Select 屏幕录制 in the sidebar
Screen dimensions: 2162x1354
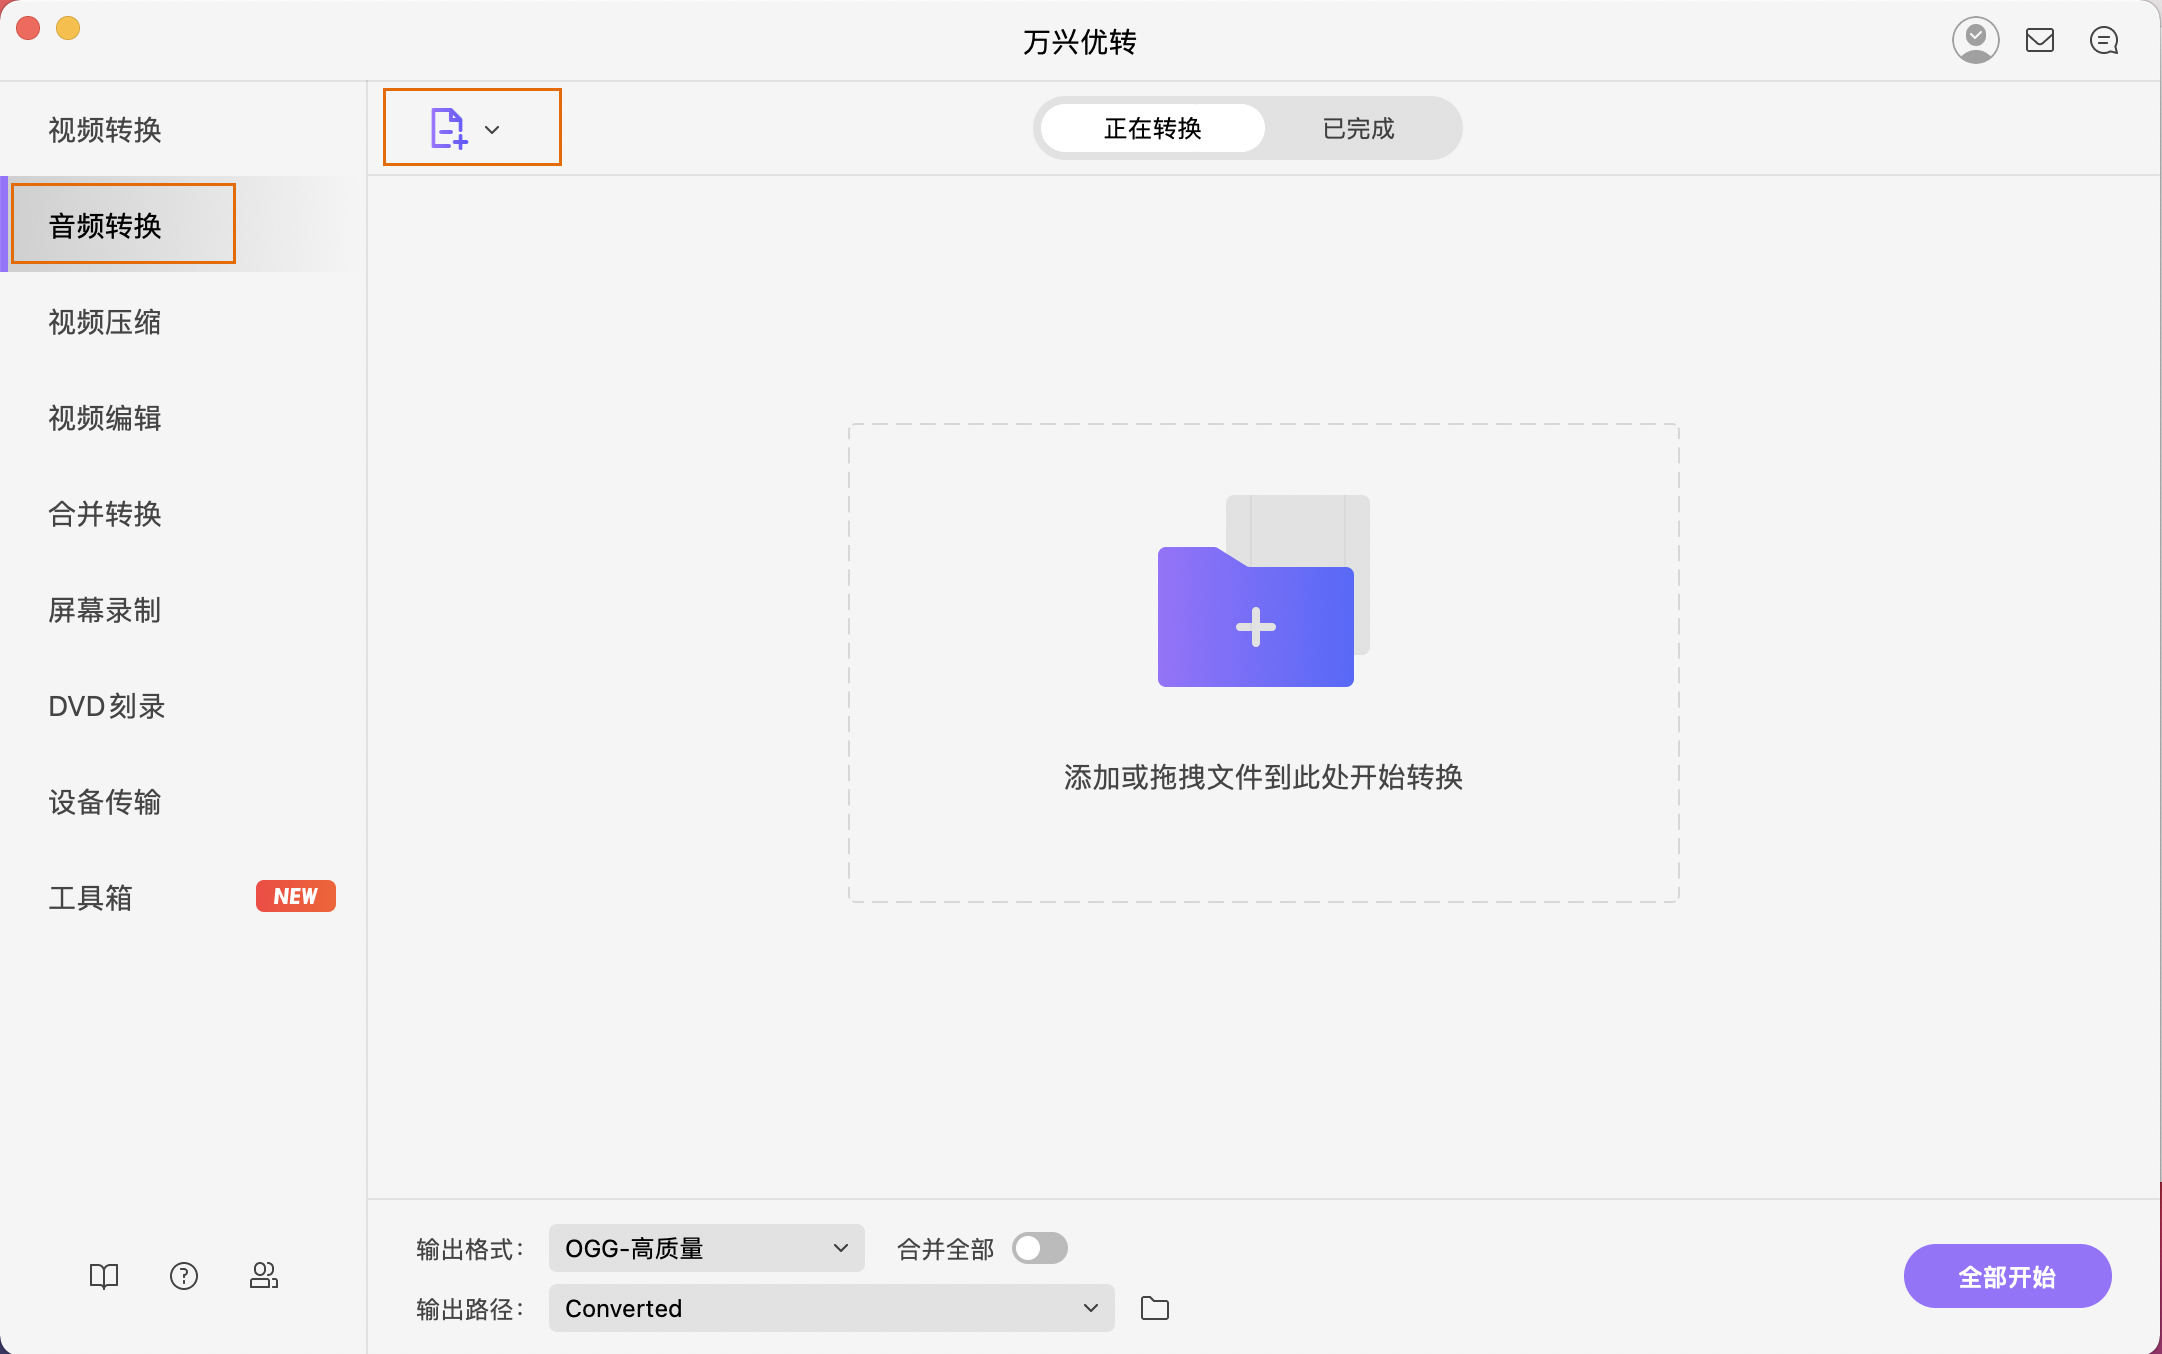point(183,609)
